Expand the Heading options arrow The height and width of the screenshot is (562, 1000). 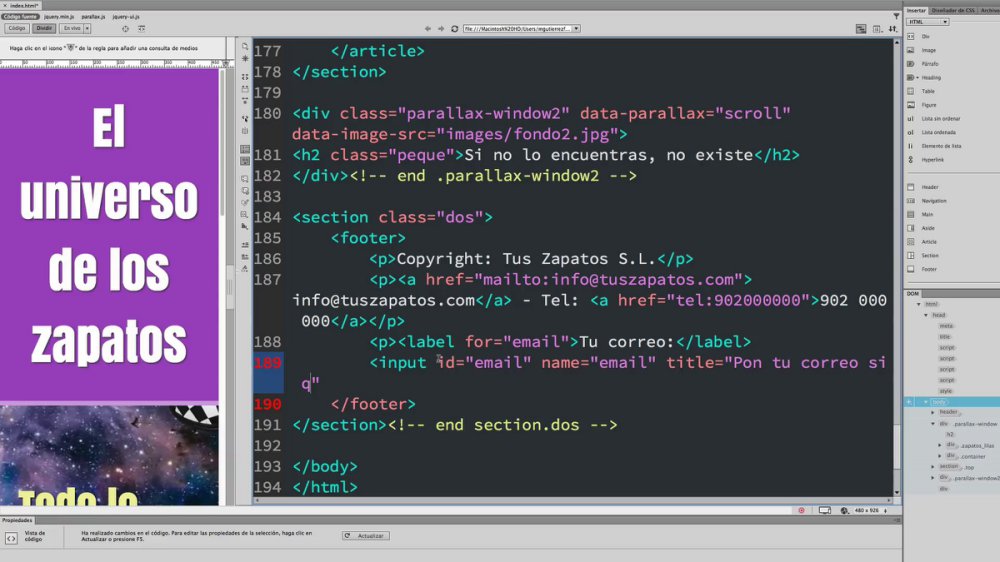click(918, 78)
